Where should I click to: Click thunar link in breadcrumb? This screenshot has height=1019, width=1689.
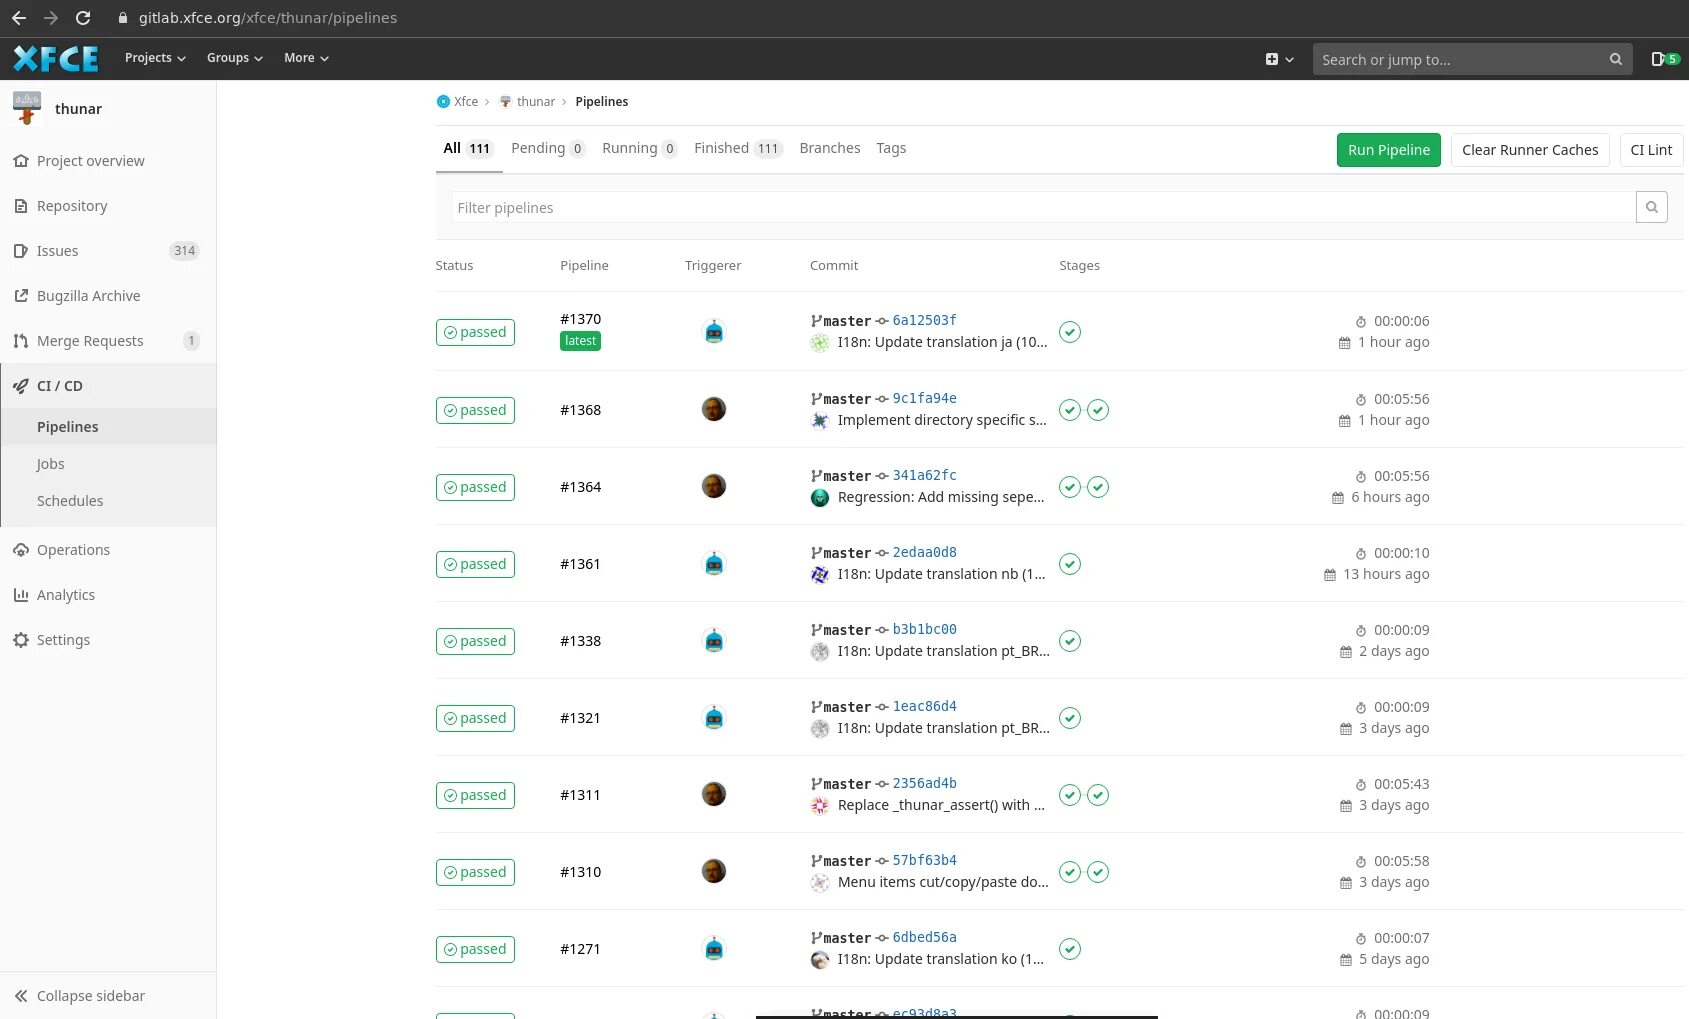[536, 102]
